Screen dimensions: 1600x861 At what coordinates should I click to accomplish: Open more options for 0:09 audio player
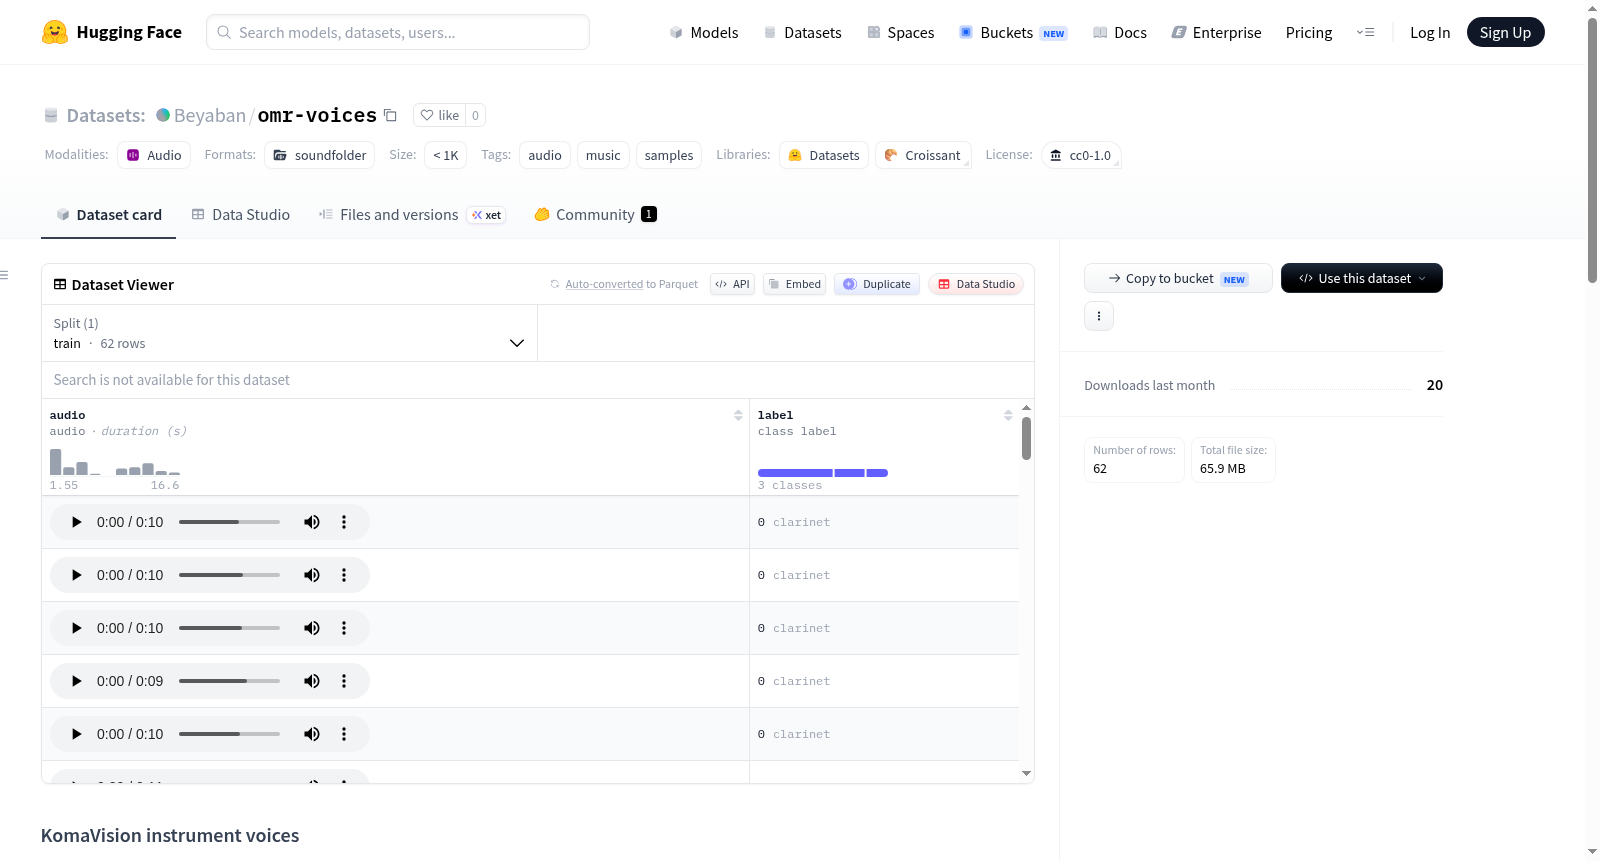(344, 681)
